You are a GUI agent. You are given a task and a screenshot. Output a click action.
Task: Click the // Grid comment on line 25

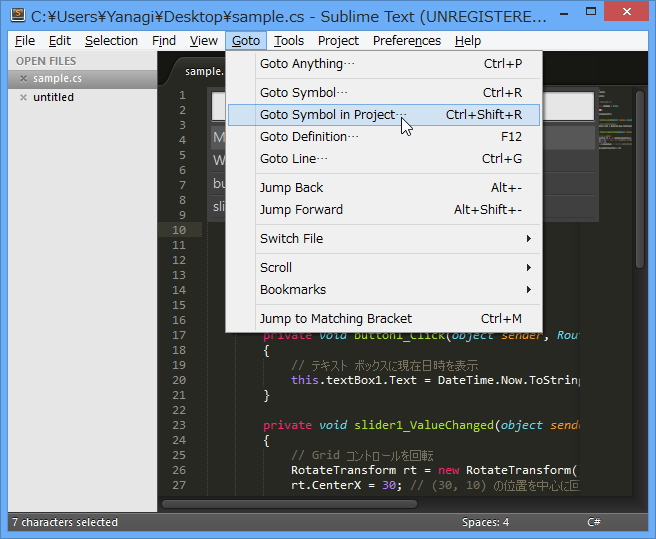tap(362, 455)
